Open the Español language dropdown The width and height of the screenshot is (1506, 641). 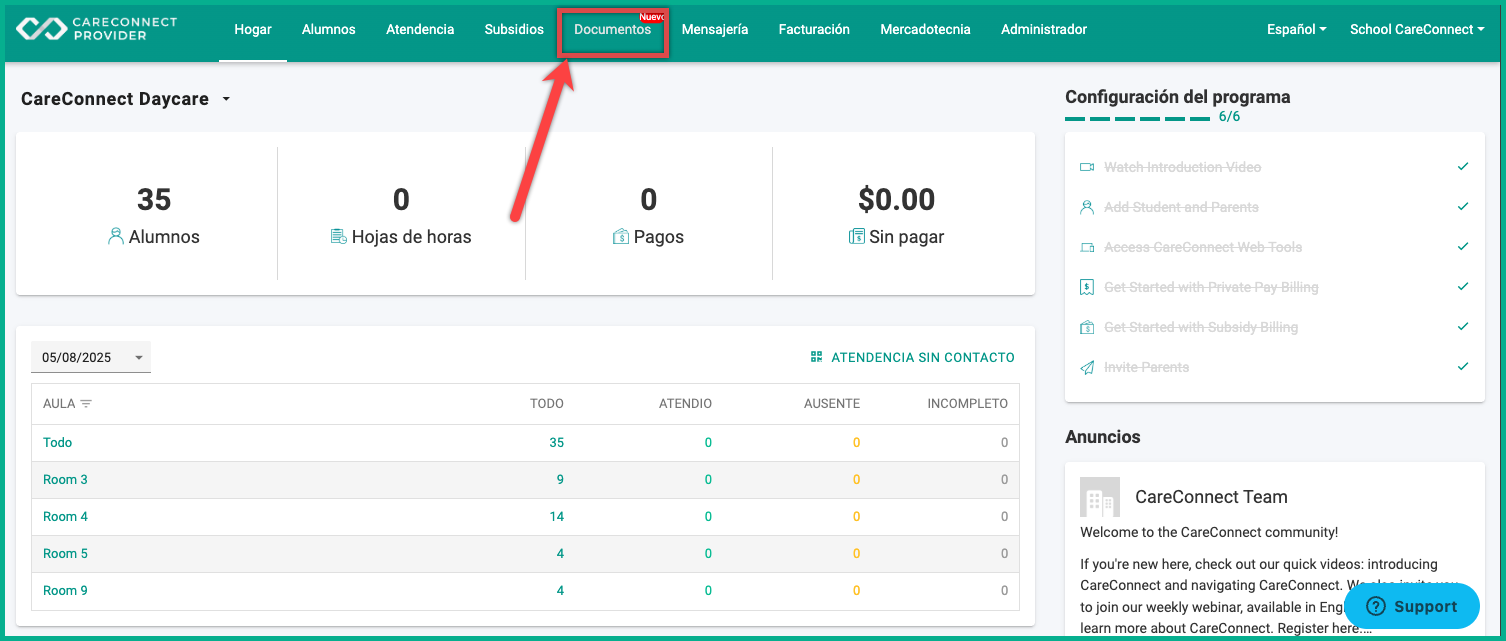point(1296,29)
